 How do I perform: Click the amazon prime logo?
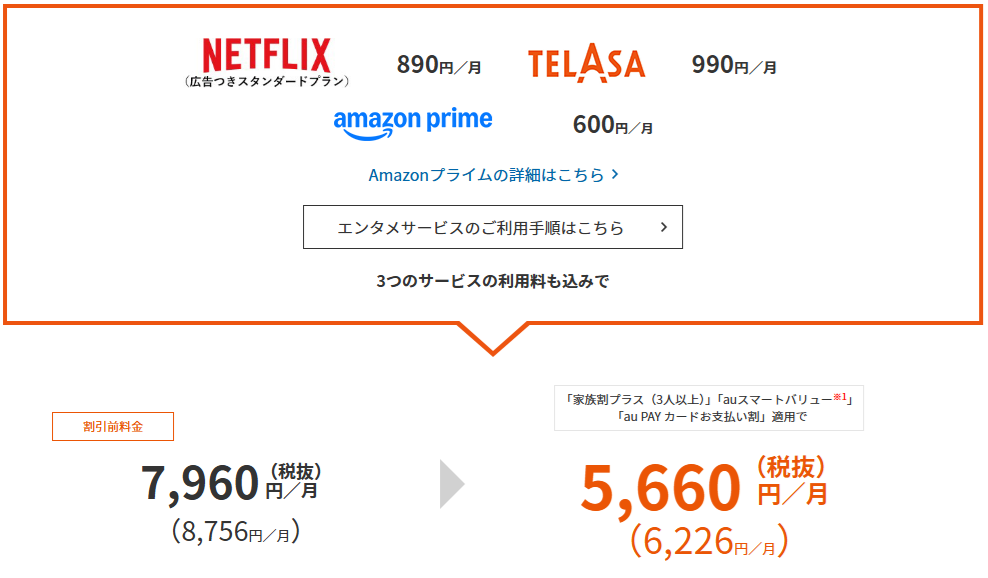point(413,124)
